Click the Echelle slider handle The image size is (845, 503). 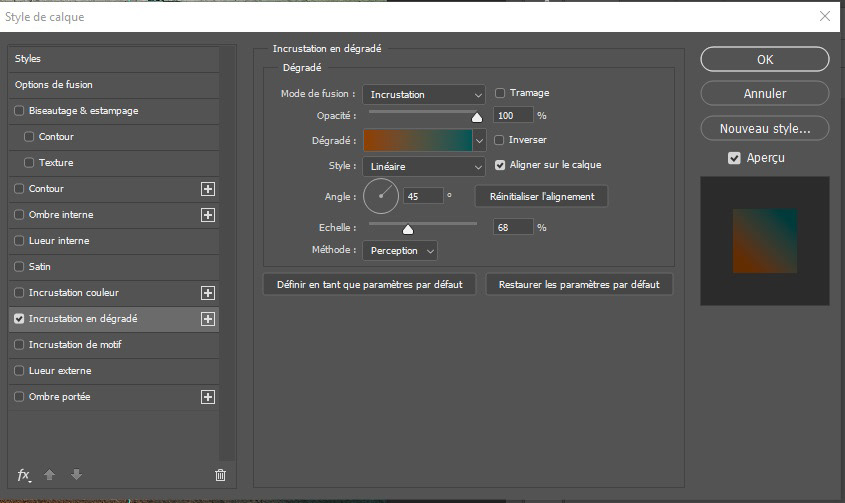point(408,229)
